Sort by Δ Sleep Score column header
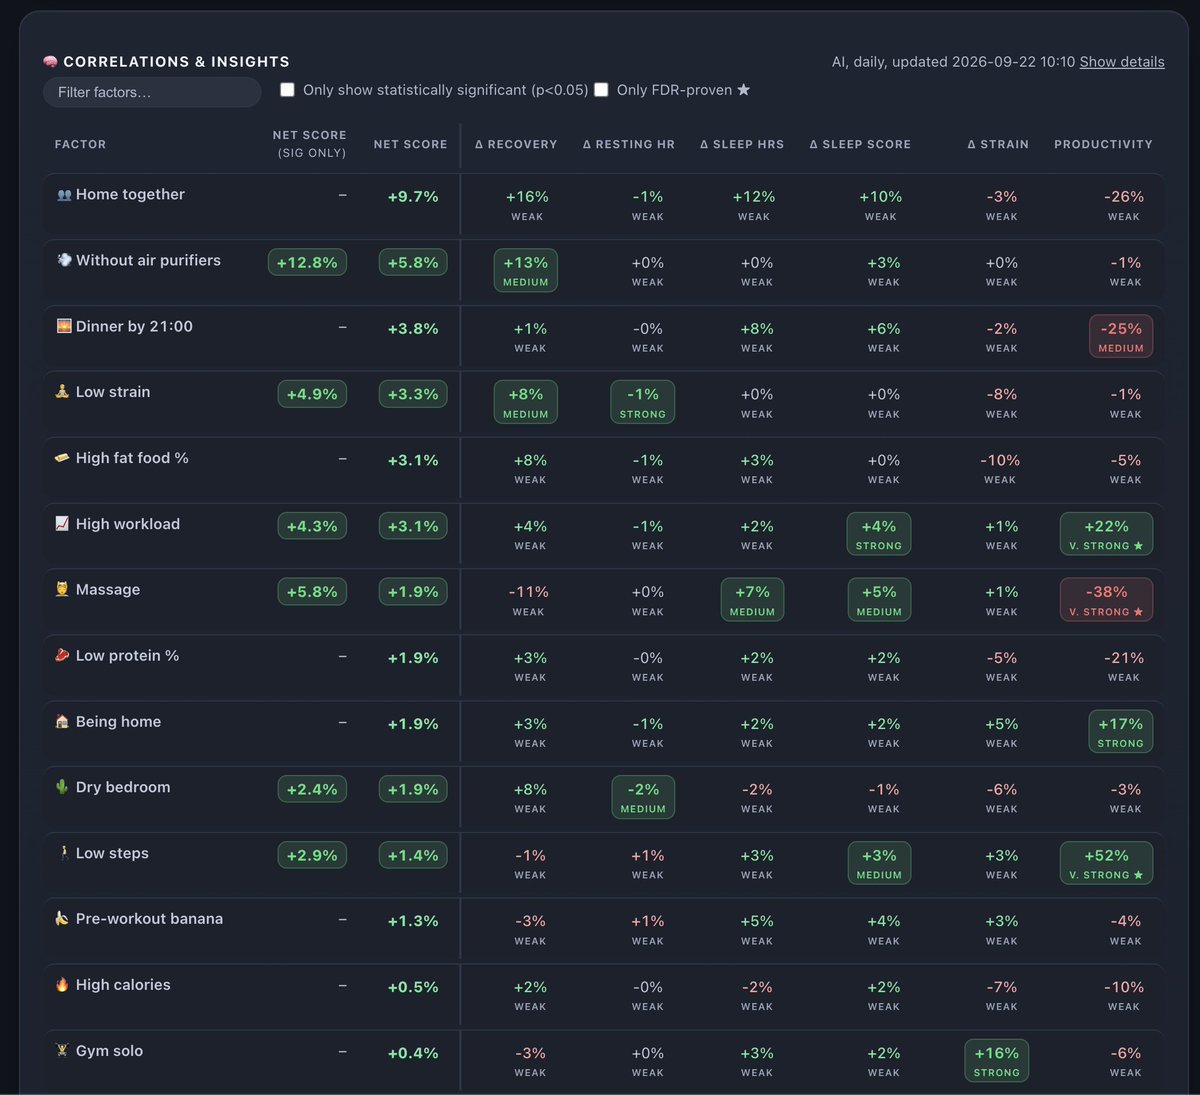Screen dimensions: 1200x1095 pos(860,144)
